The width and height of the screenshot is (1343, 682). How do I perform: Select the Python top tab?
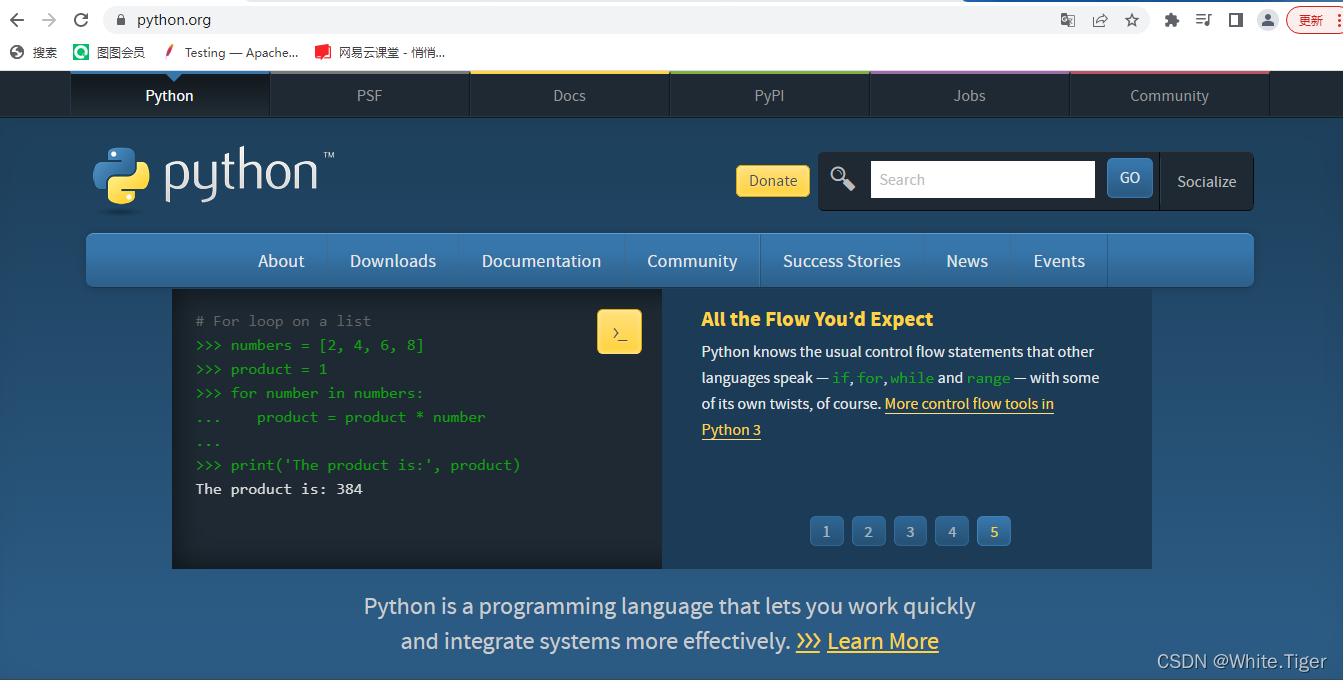[170, 95]
